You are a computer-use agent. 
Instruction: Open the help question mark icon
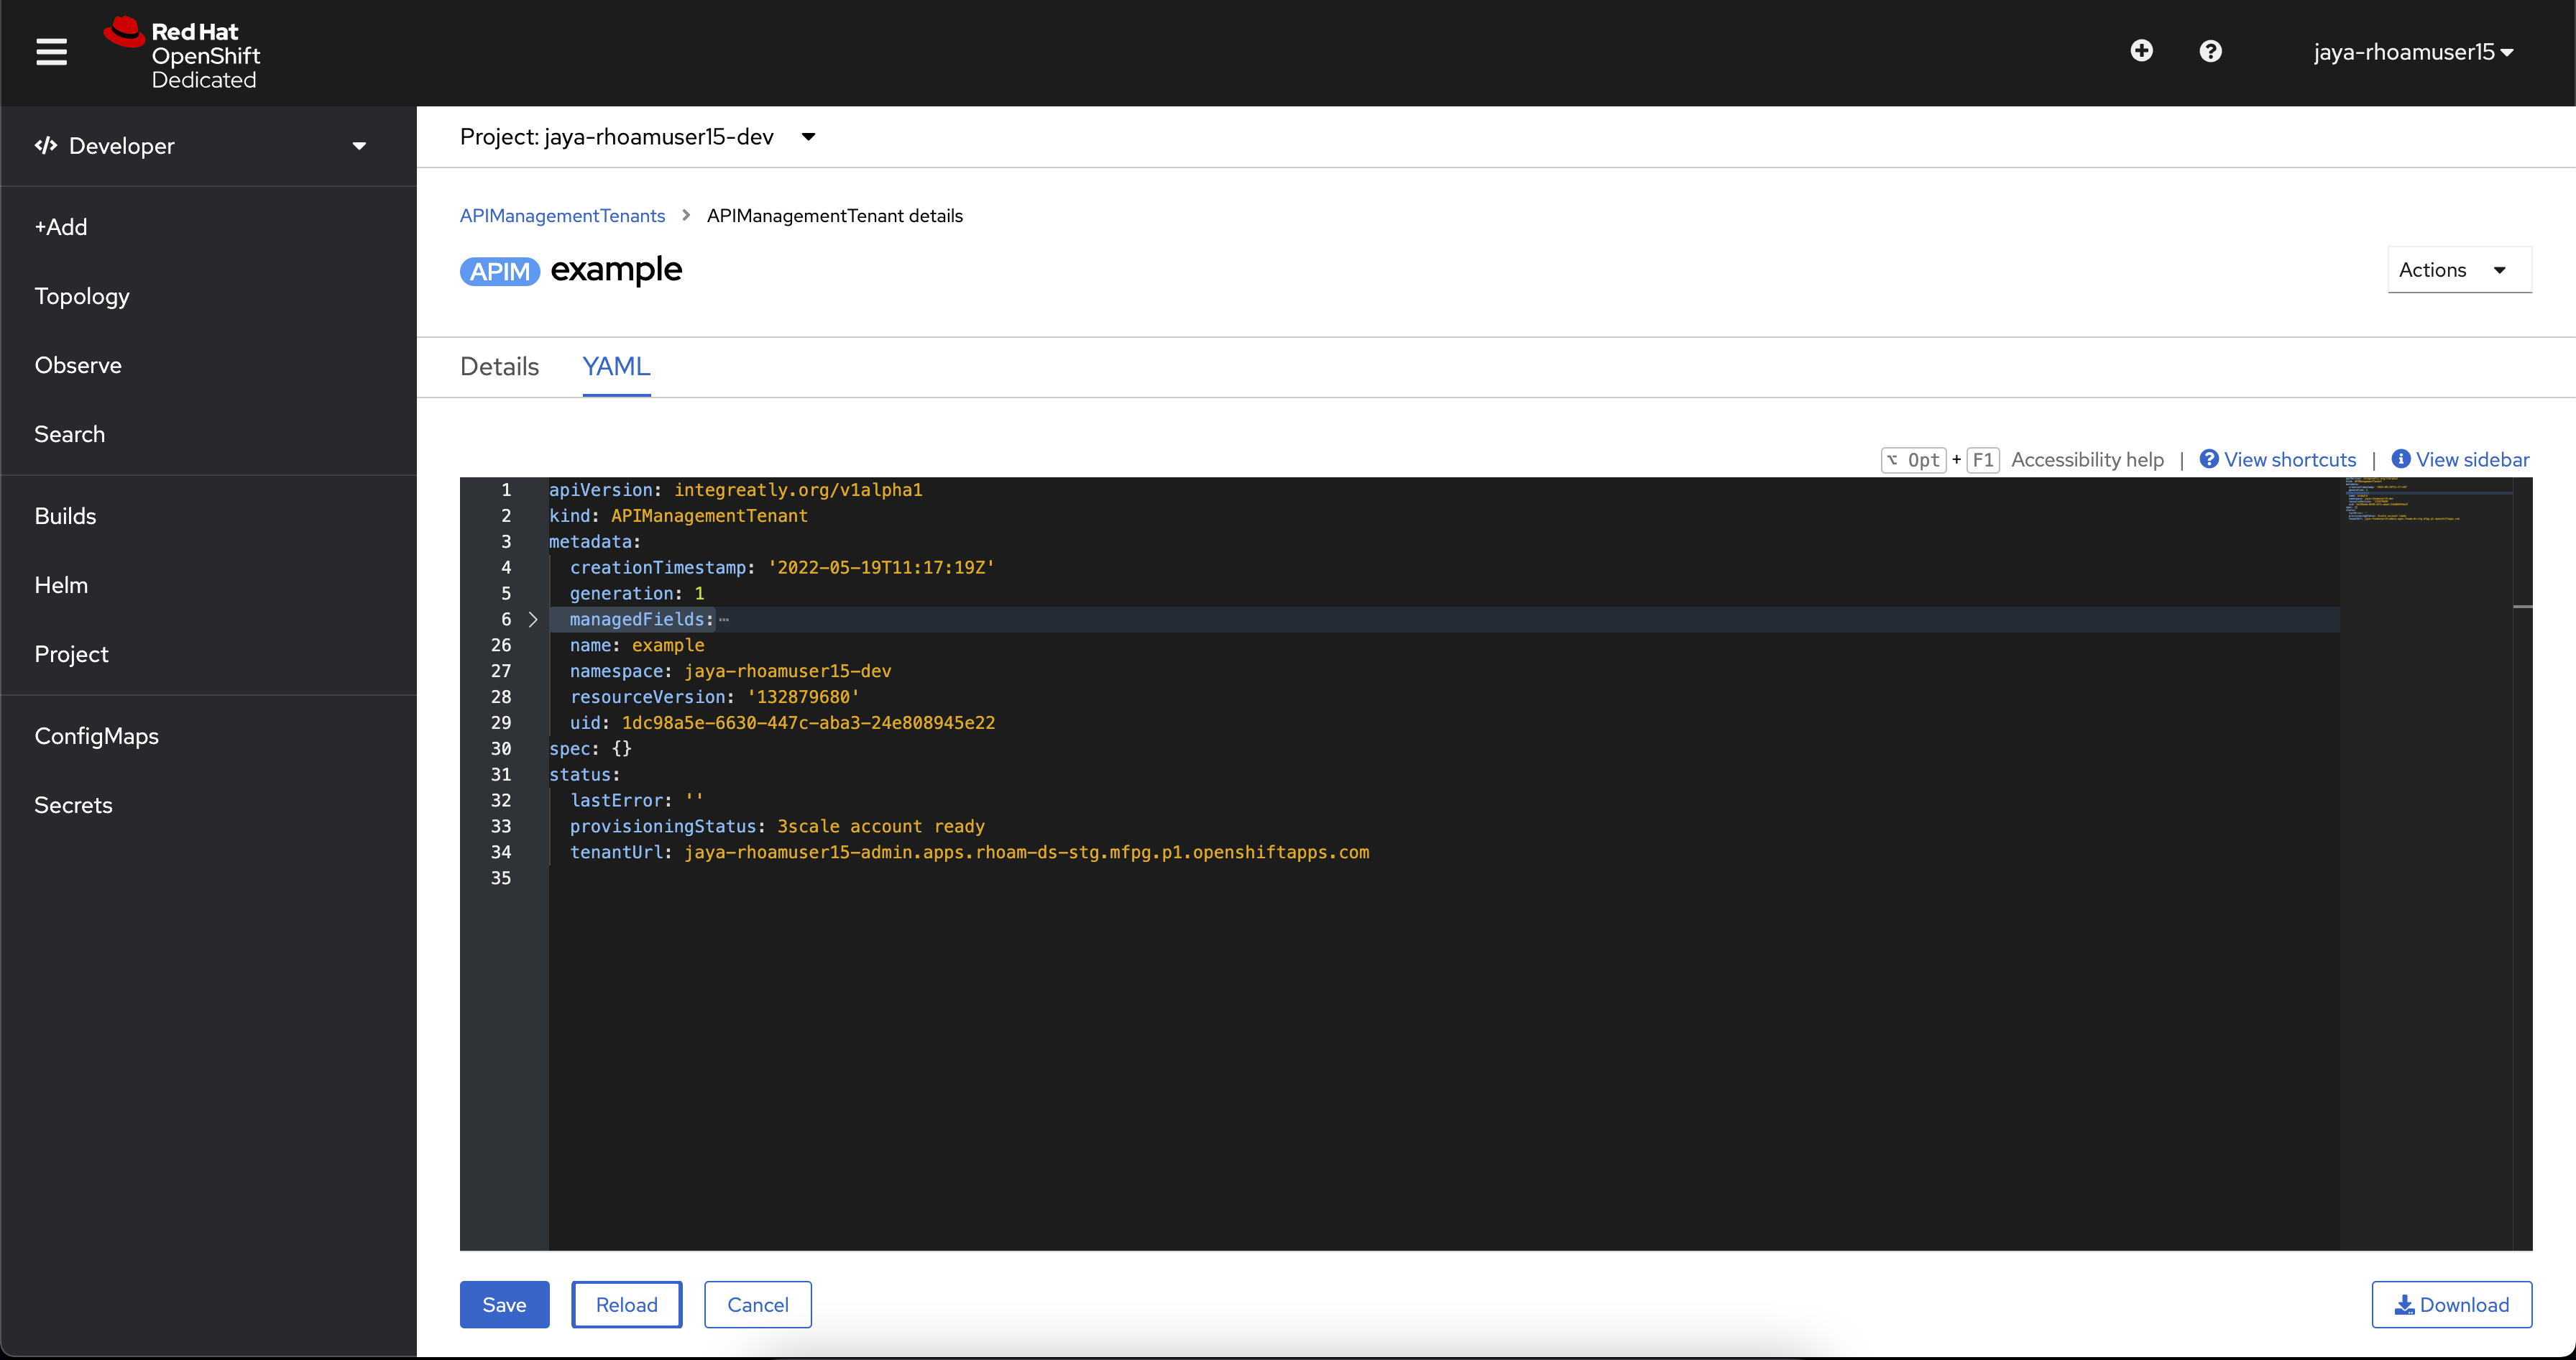pos(2210,51)
